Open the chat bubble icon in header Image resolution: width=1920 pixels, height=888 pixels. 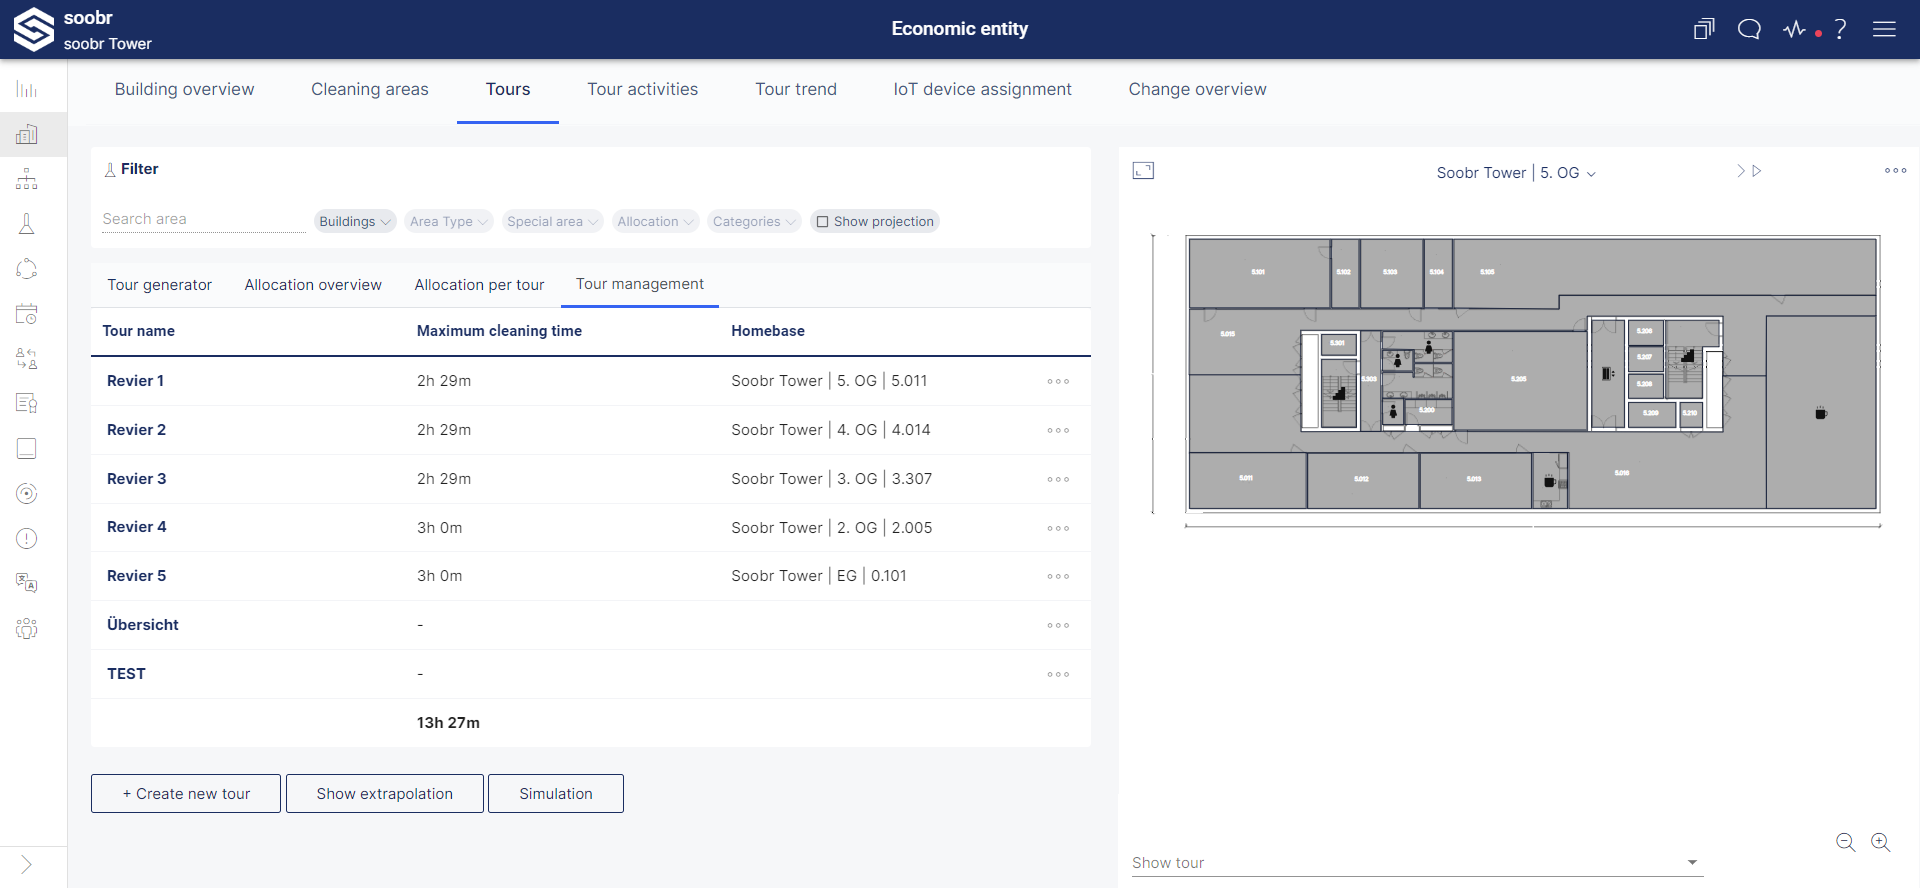point(1749,29)
